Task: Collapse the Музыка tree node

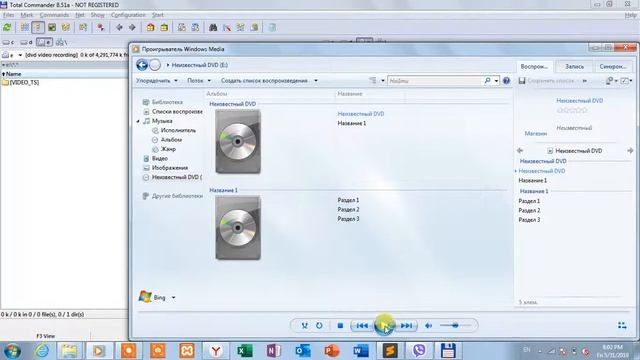Action: (138, 121)
